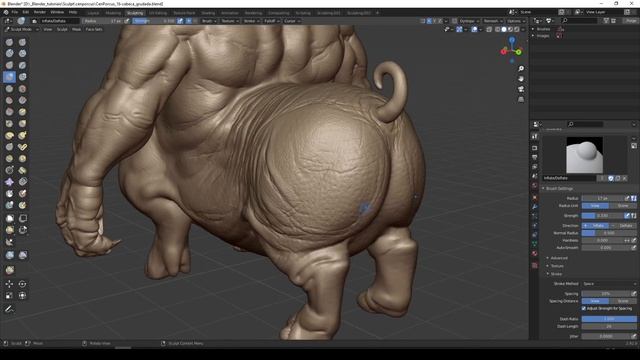
Task: Open the Cursor header button
Action: (x=291, y=21)
